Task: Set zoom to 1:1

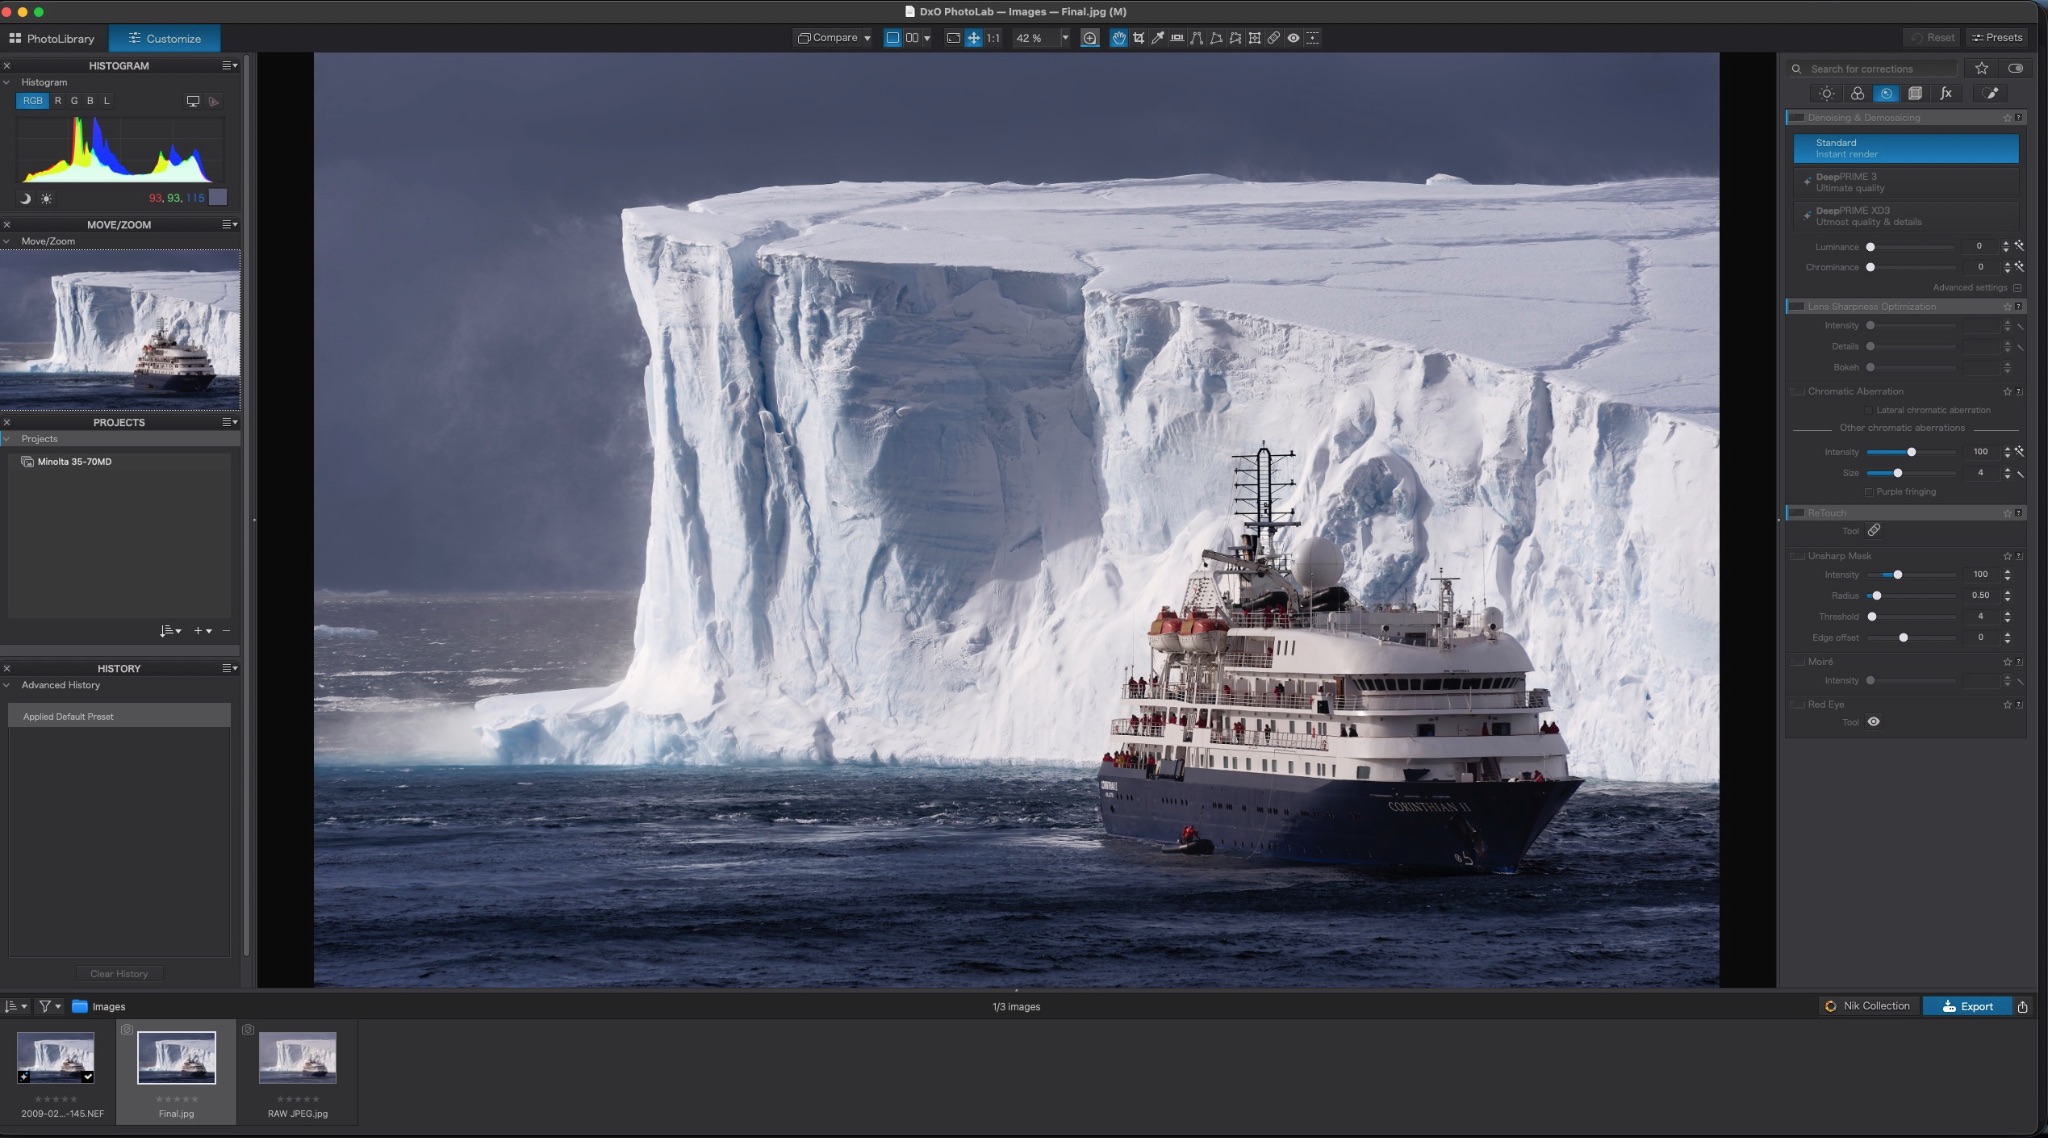Action: pyautogui.click(x=993, y=38)
